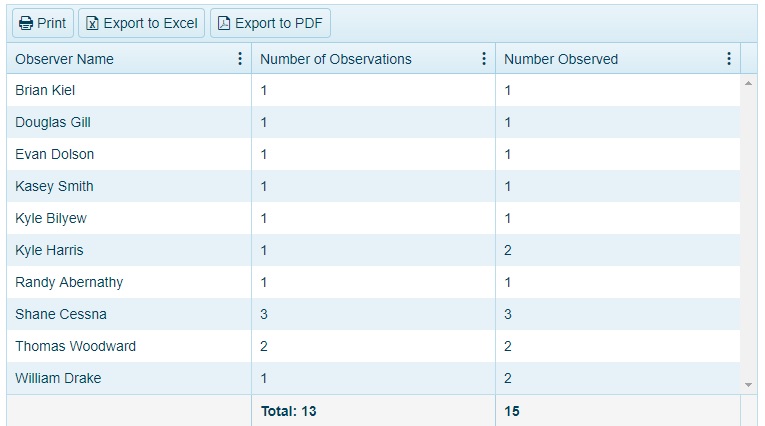Click the printer icon in toolbar
Viewport: 765px width, 426px height.
pos(26,23)
